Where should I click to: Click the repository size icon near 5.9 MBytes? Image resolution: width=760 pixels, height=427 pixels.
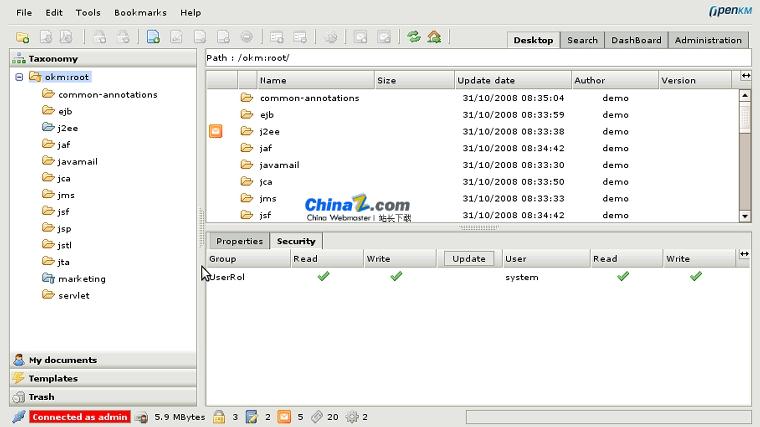click(x=142, y=417)
